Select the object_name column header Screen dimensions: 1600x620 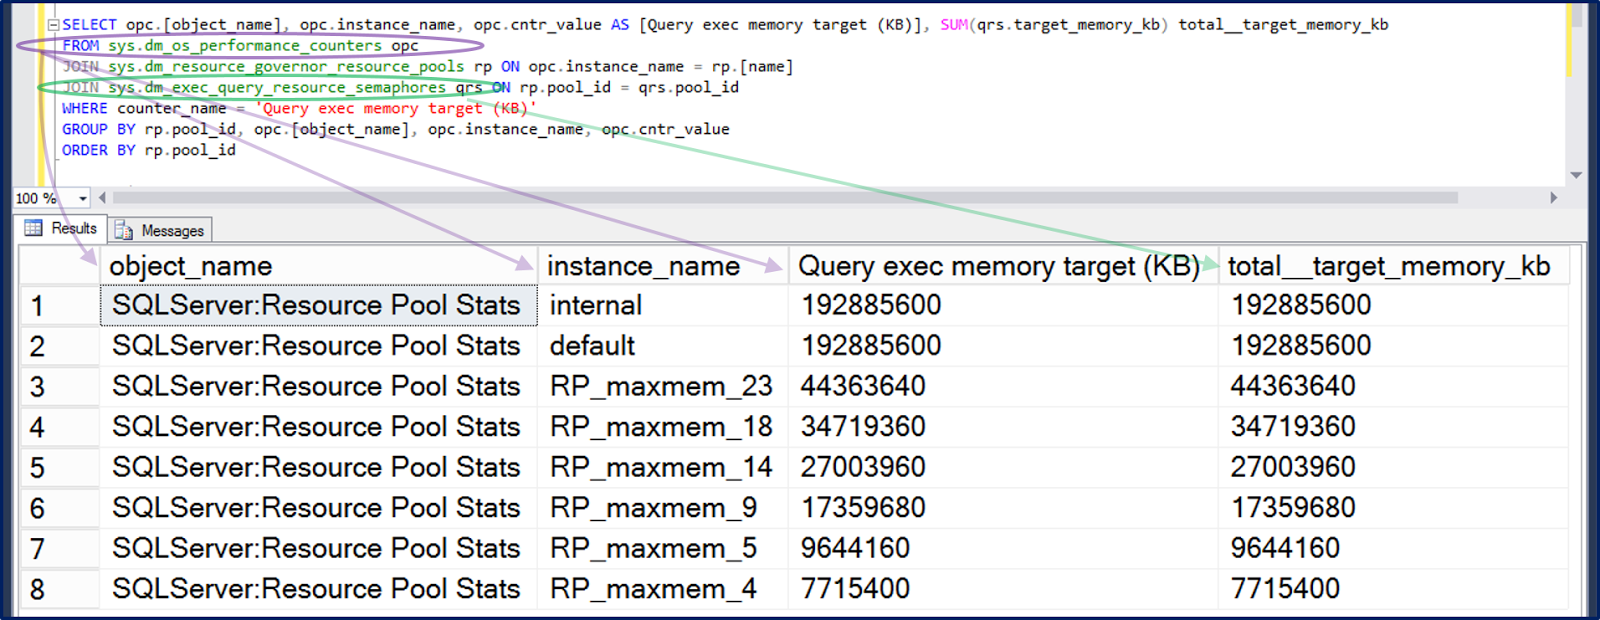pos(319,266)
